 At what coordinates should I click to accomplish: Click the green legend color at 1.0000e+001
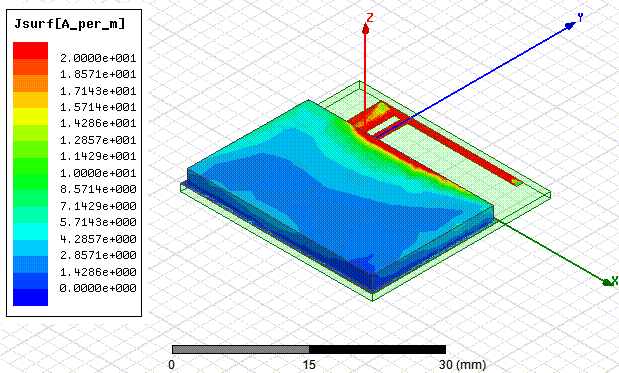[30, 166]
